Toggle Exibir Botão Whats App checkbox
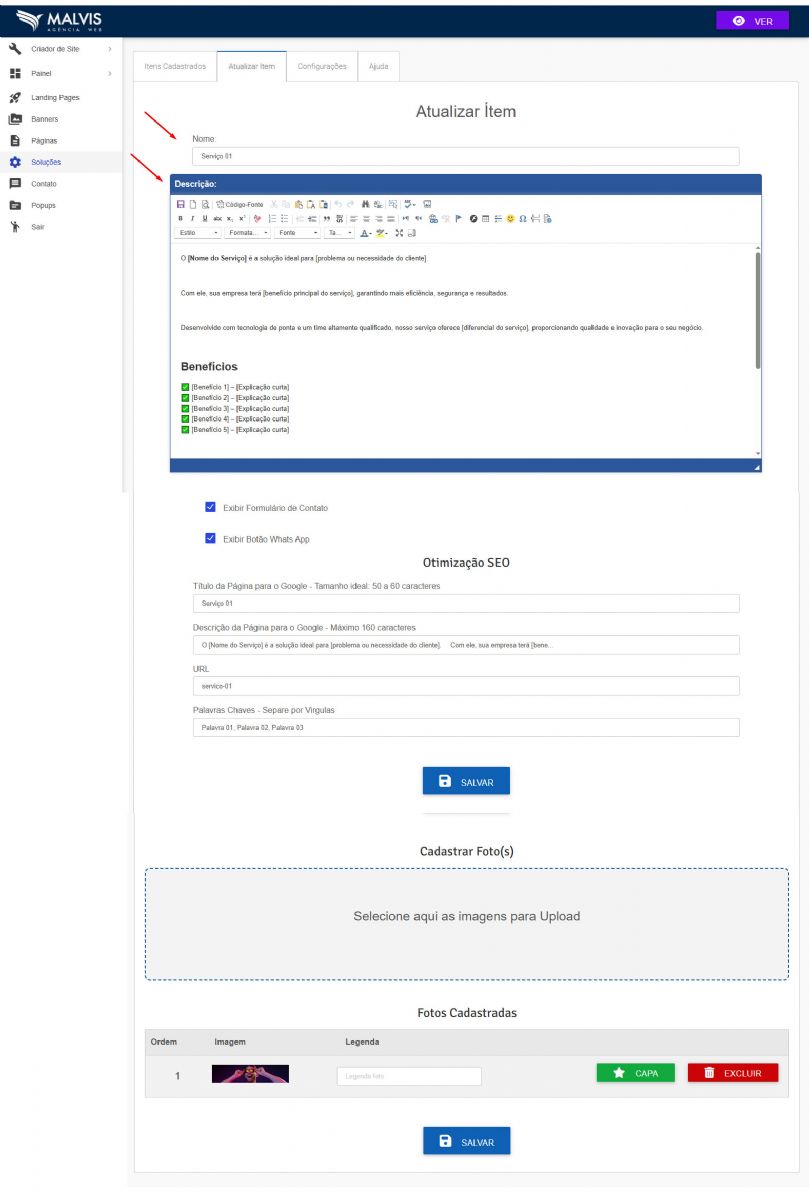809x1200 pixels. coord(210,538)
